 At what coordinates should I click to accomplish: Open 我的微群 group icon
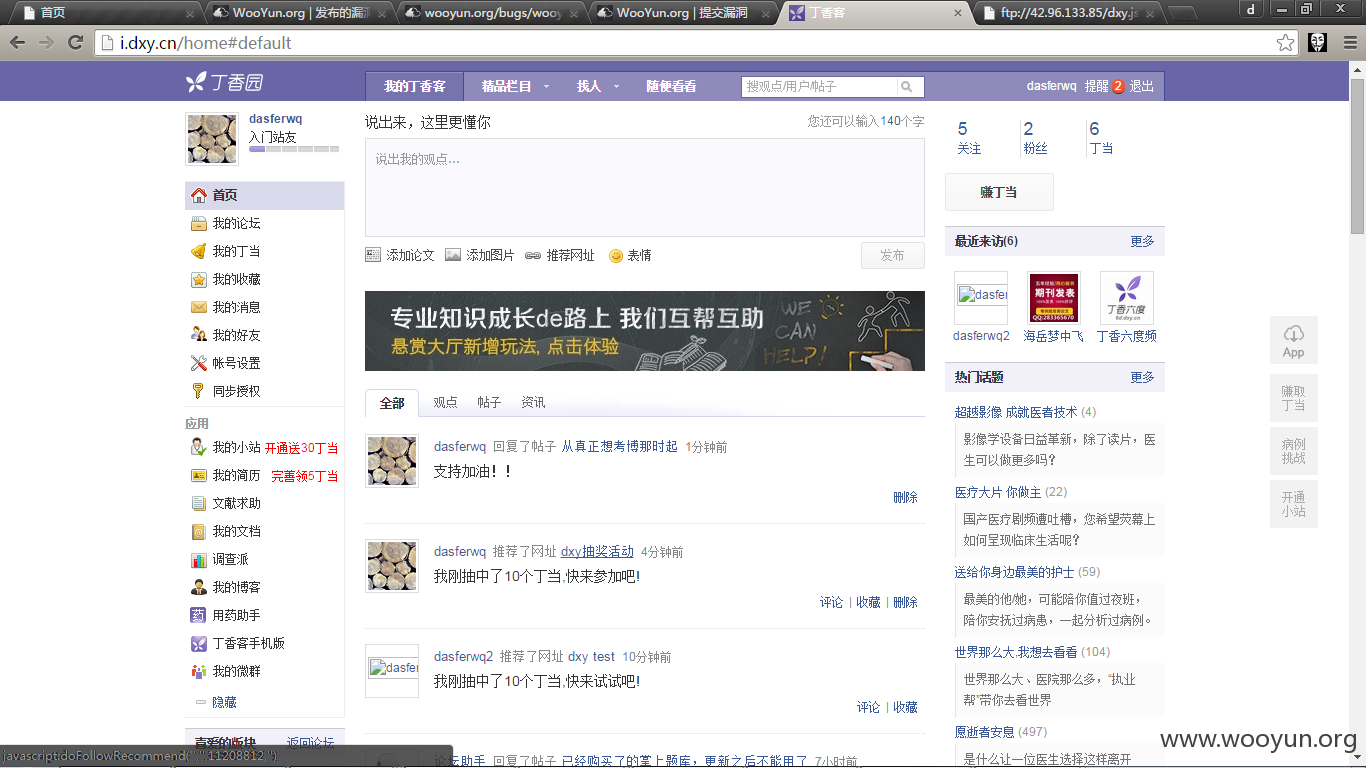[199, 671]
